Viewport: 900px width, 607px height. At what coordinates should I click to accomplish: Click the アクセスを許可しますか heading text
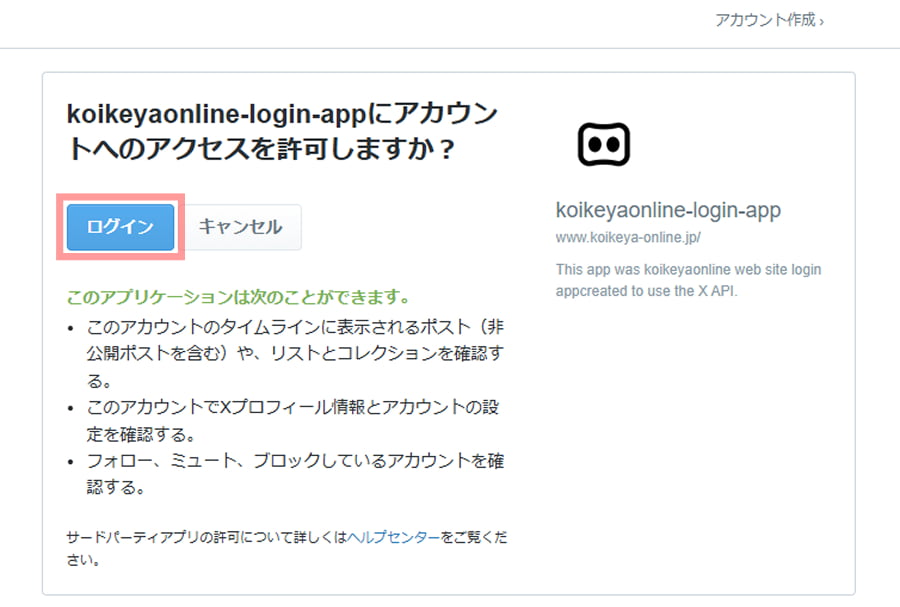(x=260, y=149)
